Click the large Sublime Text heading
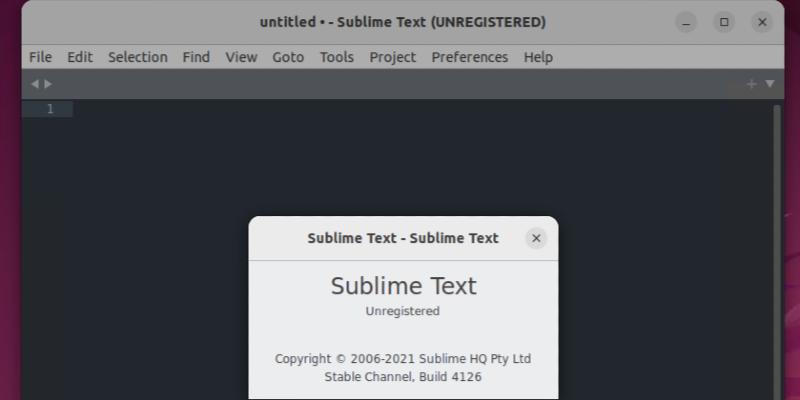Viewport: 800px width, 400px height. pyautogui.click(x=404, y=286)
